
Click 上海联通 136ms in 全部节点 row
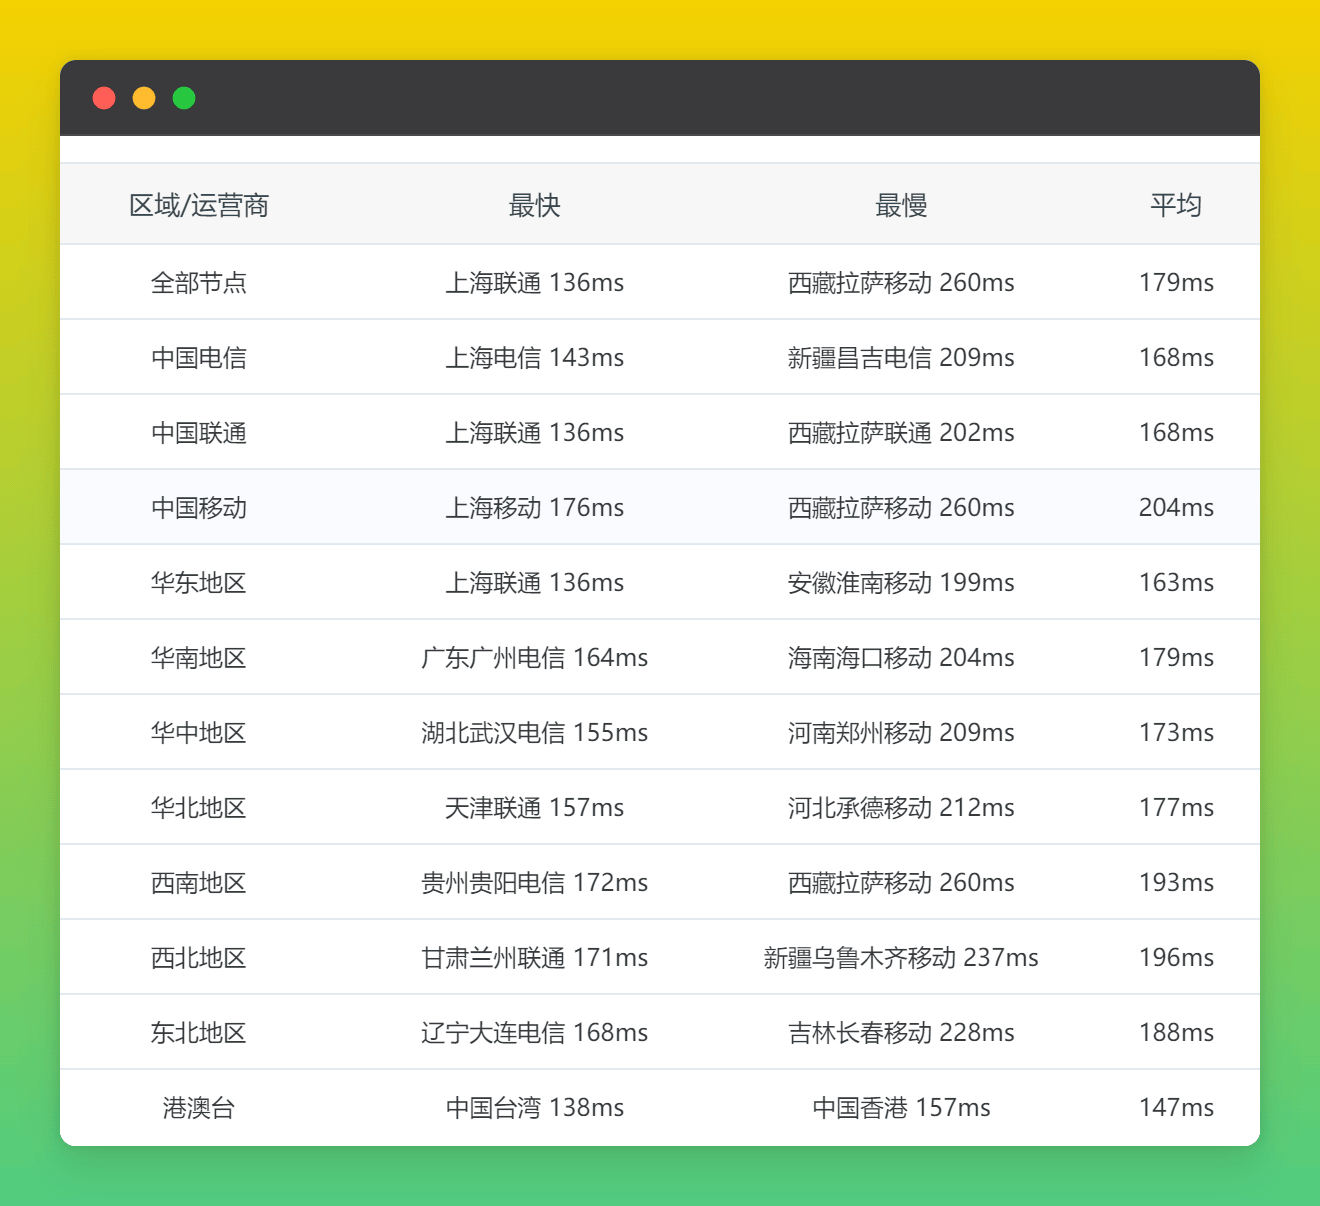tap(534, 283)
